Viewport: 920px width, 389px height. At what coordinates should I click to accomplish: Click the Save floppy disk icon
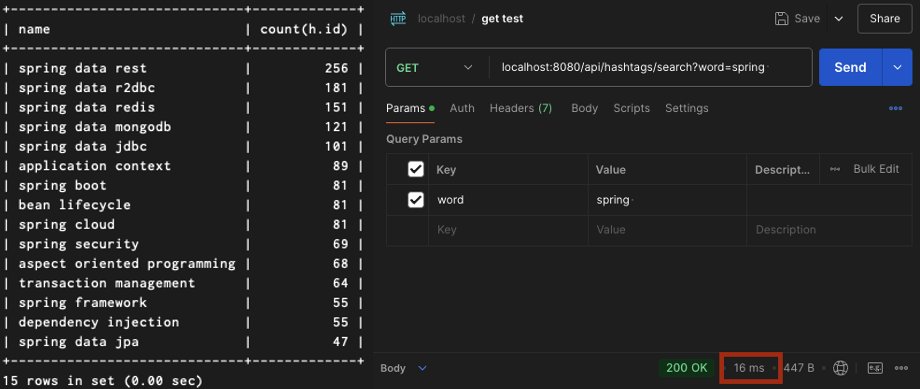(x=782, y=19)
